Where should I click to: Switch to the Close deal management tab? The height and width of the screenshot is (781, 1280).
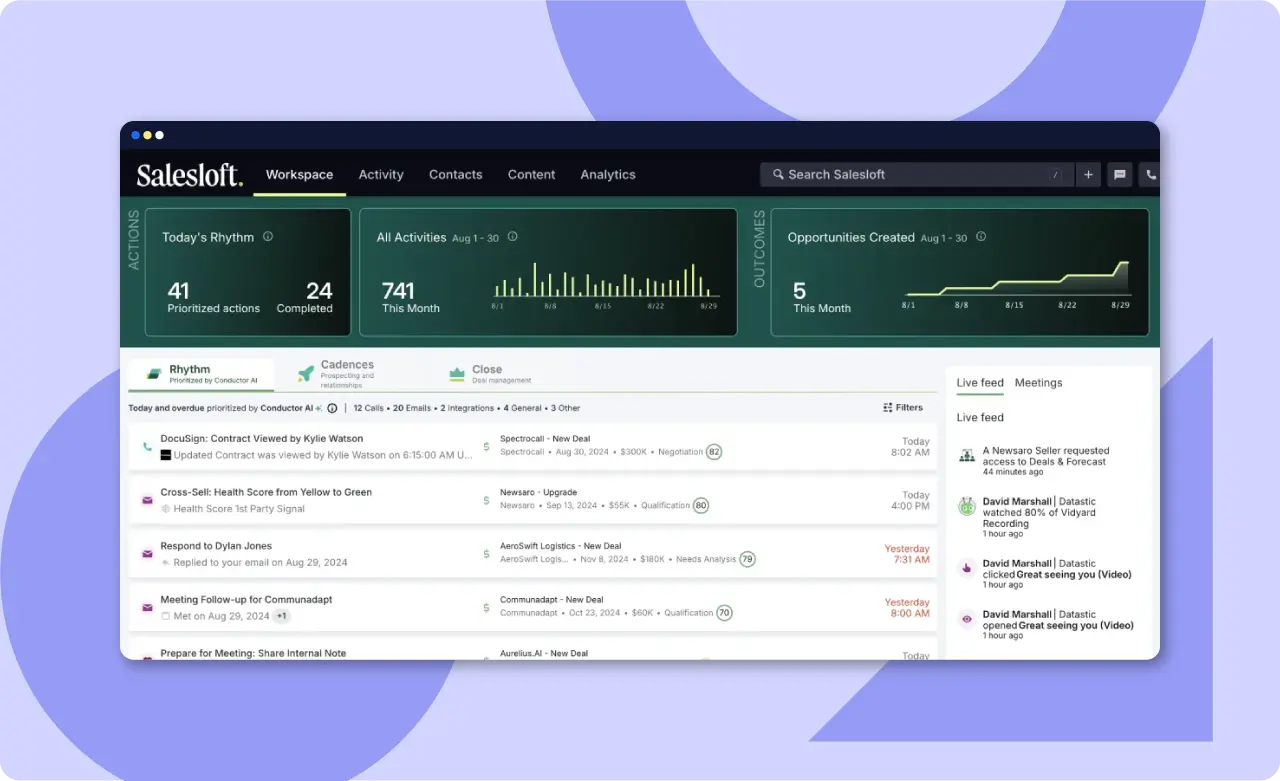(490, 374)
